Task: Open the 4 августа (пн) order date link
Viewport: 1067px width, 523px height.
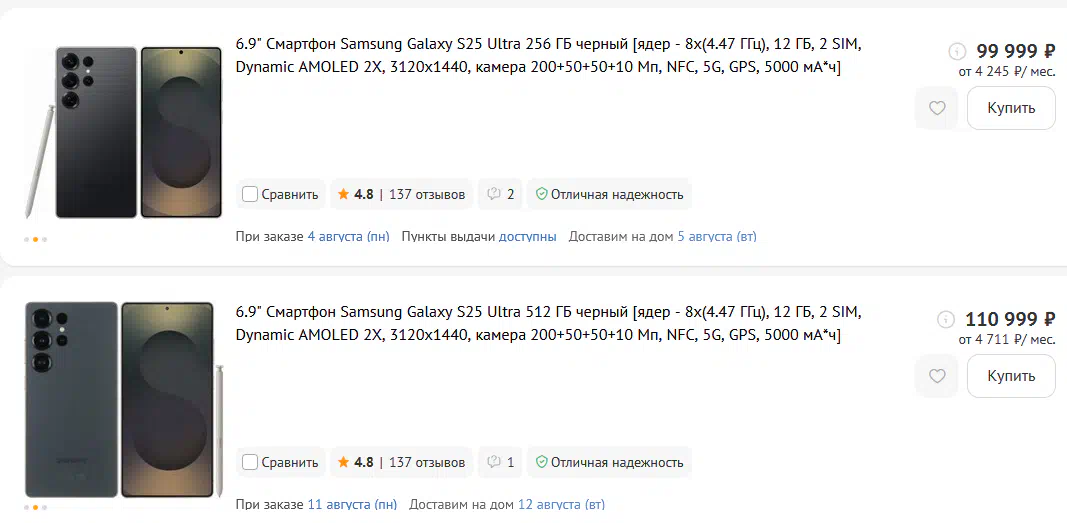Action: [348, 237]
